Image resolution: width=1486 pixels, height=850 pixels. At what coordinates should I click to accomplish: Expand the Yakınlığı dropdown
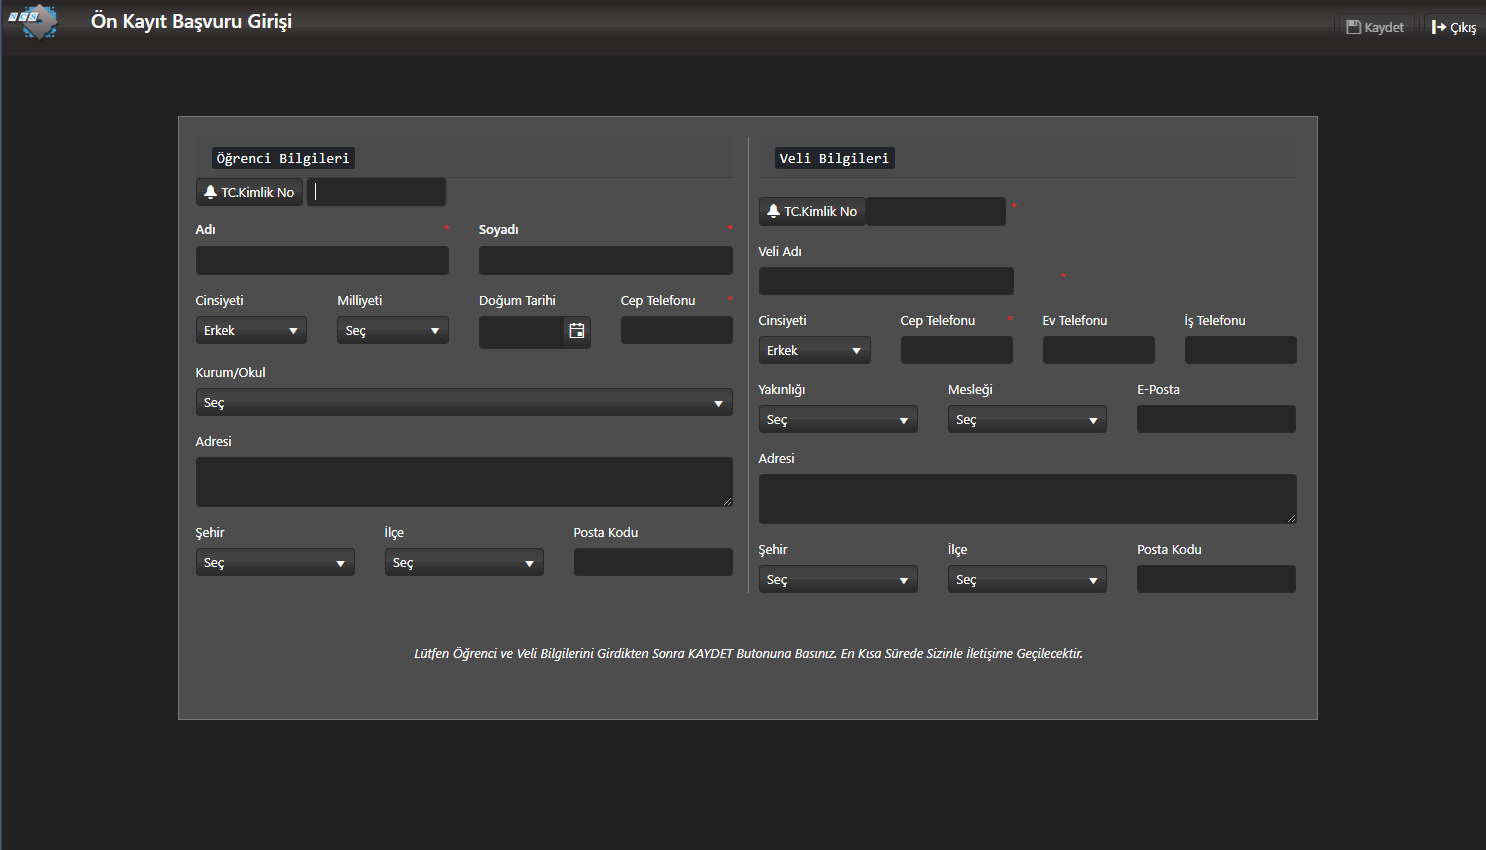(837, 420)
